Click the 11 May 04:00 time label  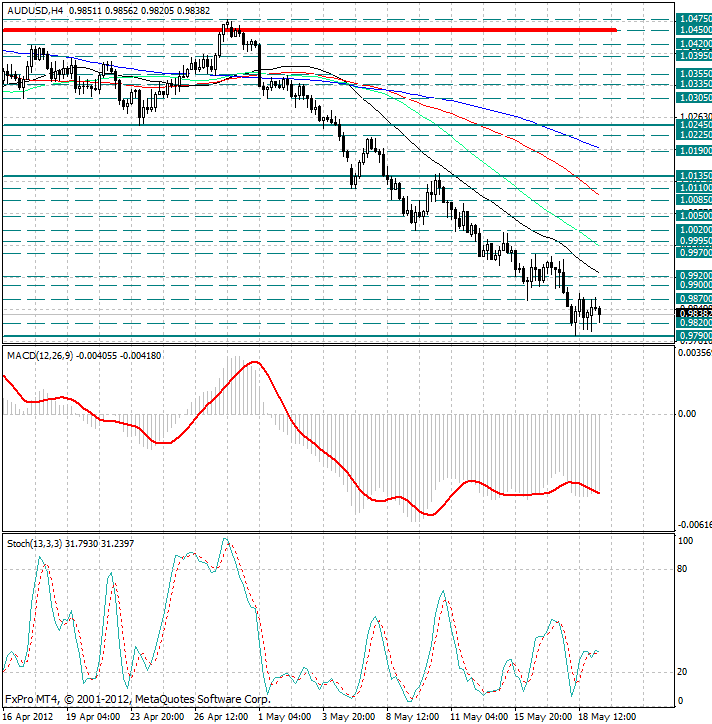click(479, 717)
